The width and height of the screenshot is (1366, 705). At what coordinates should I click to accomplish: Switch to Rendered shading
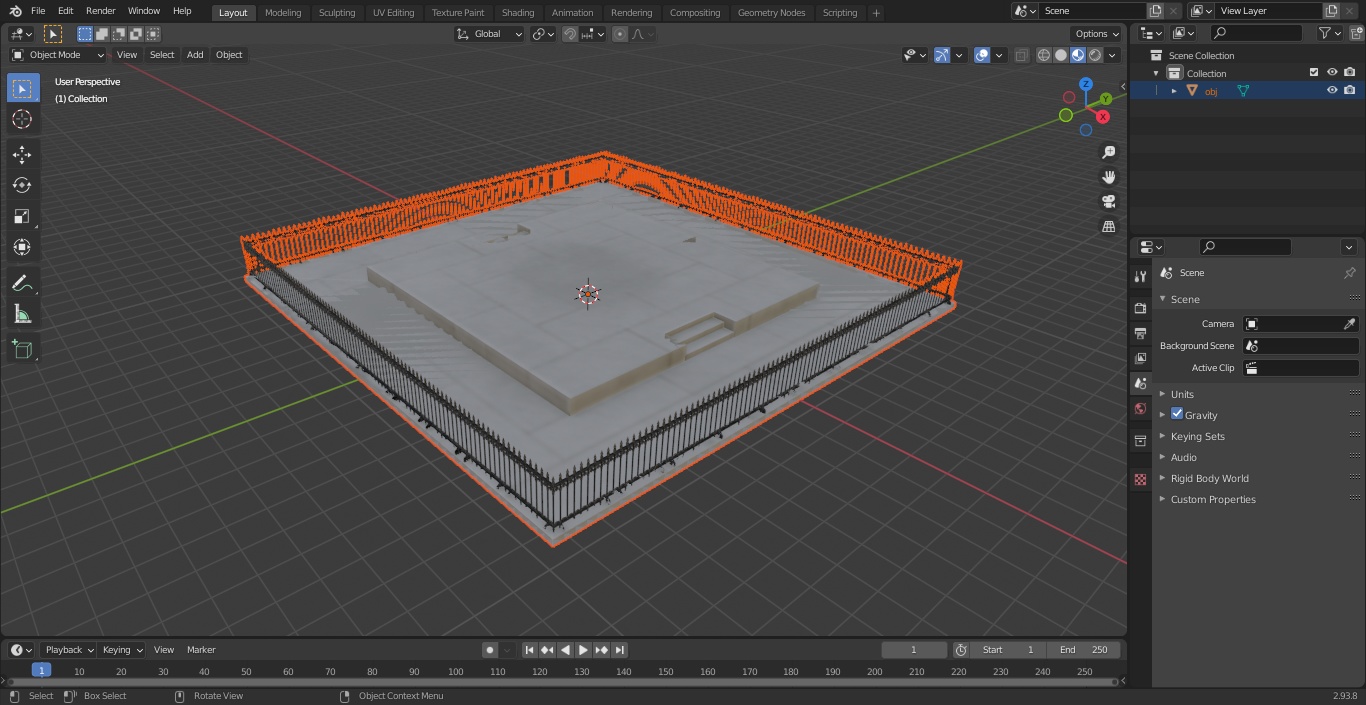1095,55
